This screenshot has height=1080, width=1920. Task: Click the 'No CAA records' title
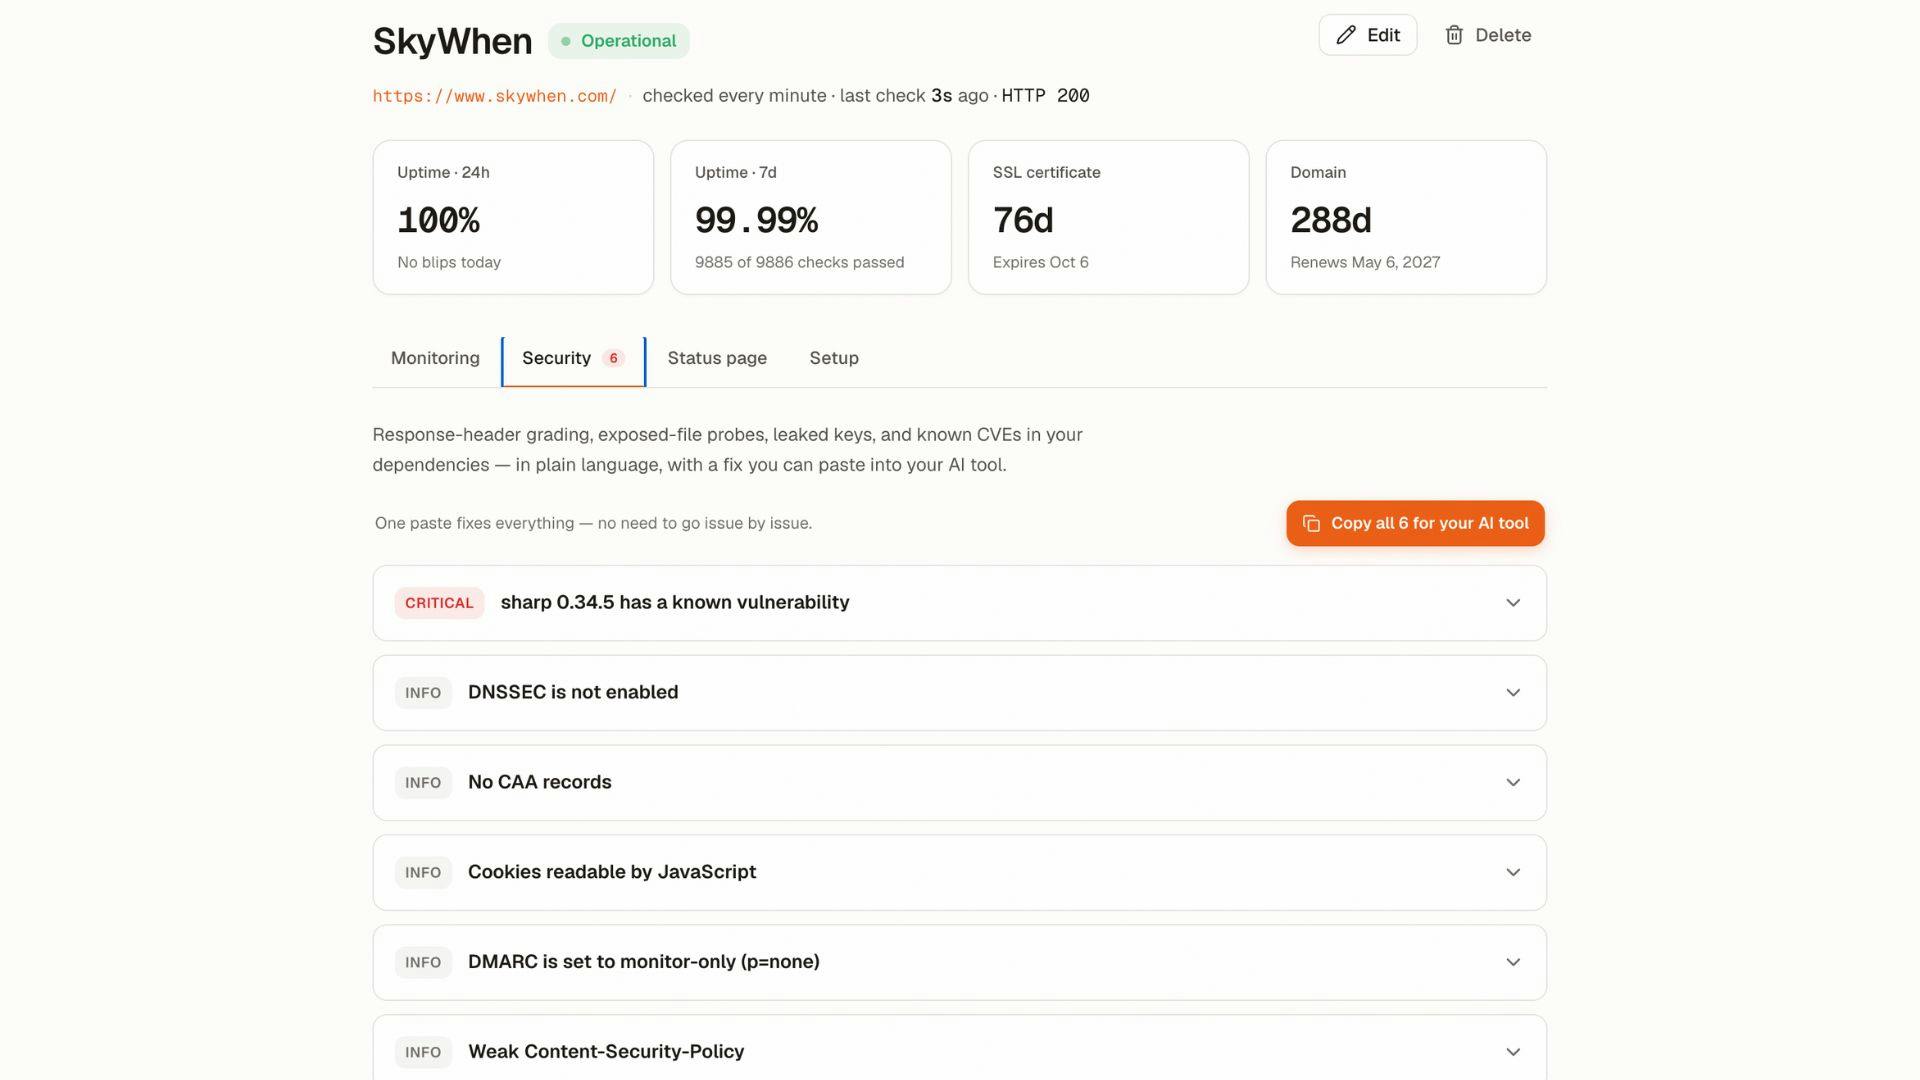pos(540,782)
